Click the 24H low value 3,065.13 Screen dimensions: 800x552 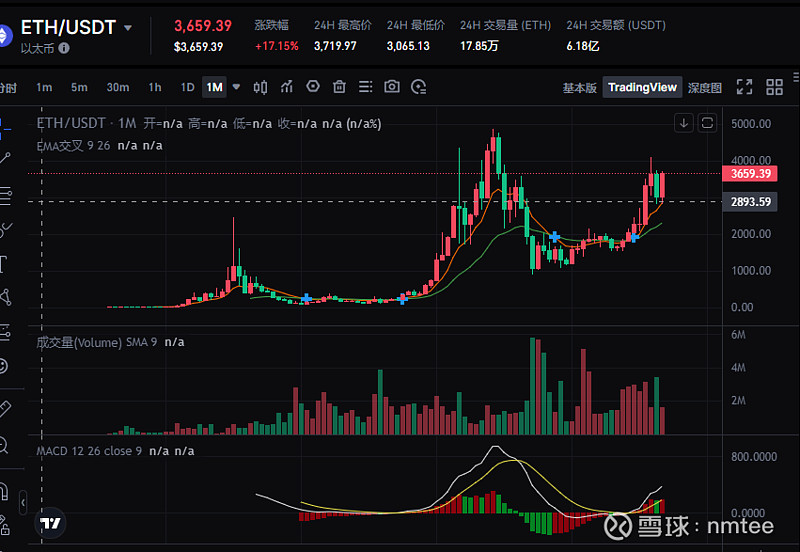click(x=408, y=46)
